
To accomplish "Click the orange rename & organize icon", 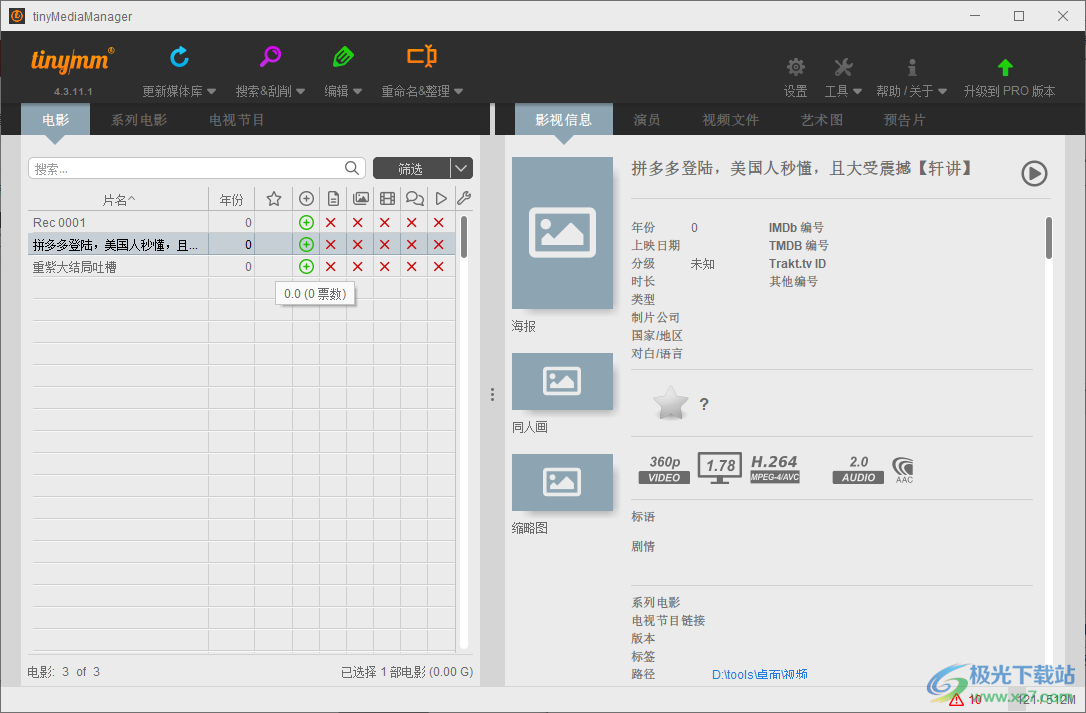I will point(422,56).
